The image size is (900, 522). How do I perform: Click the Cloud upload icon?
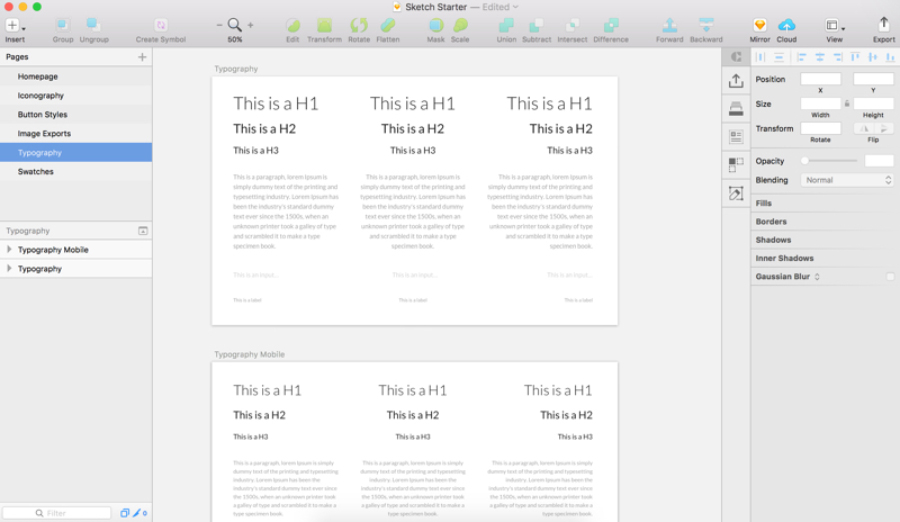point(787,25)
